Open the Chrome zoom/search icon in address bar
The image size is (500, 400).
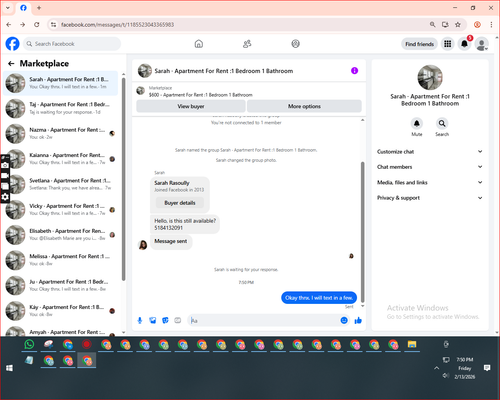tap(432, 24)
